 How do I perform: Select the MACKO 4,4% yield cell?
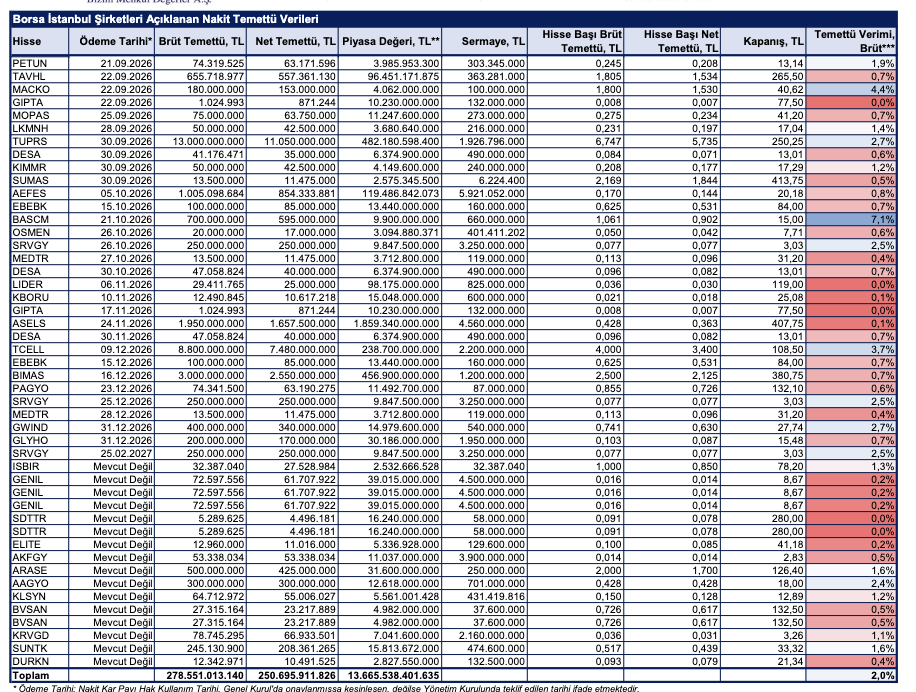tap(852, 89)
